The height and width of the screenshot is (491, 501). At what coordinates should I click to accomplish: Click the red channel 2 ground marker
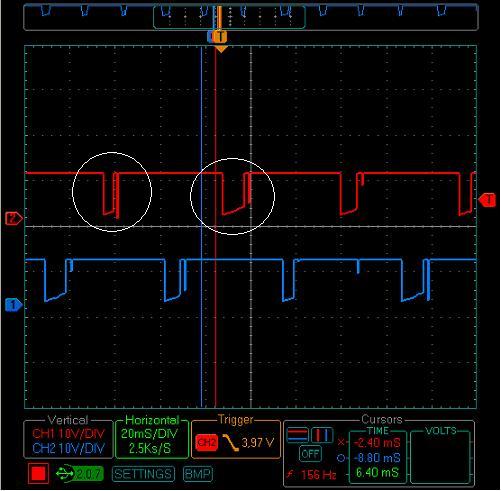14,219
